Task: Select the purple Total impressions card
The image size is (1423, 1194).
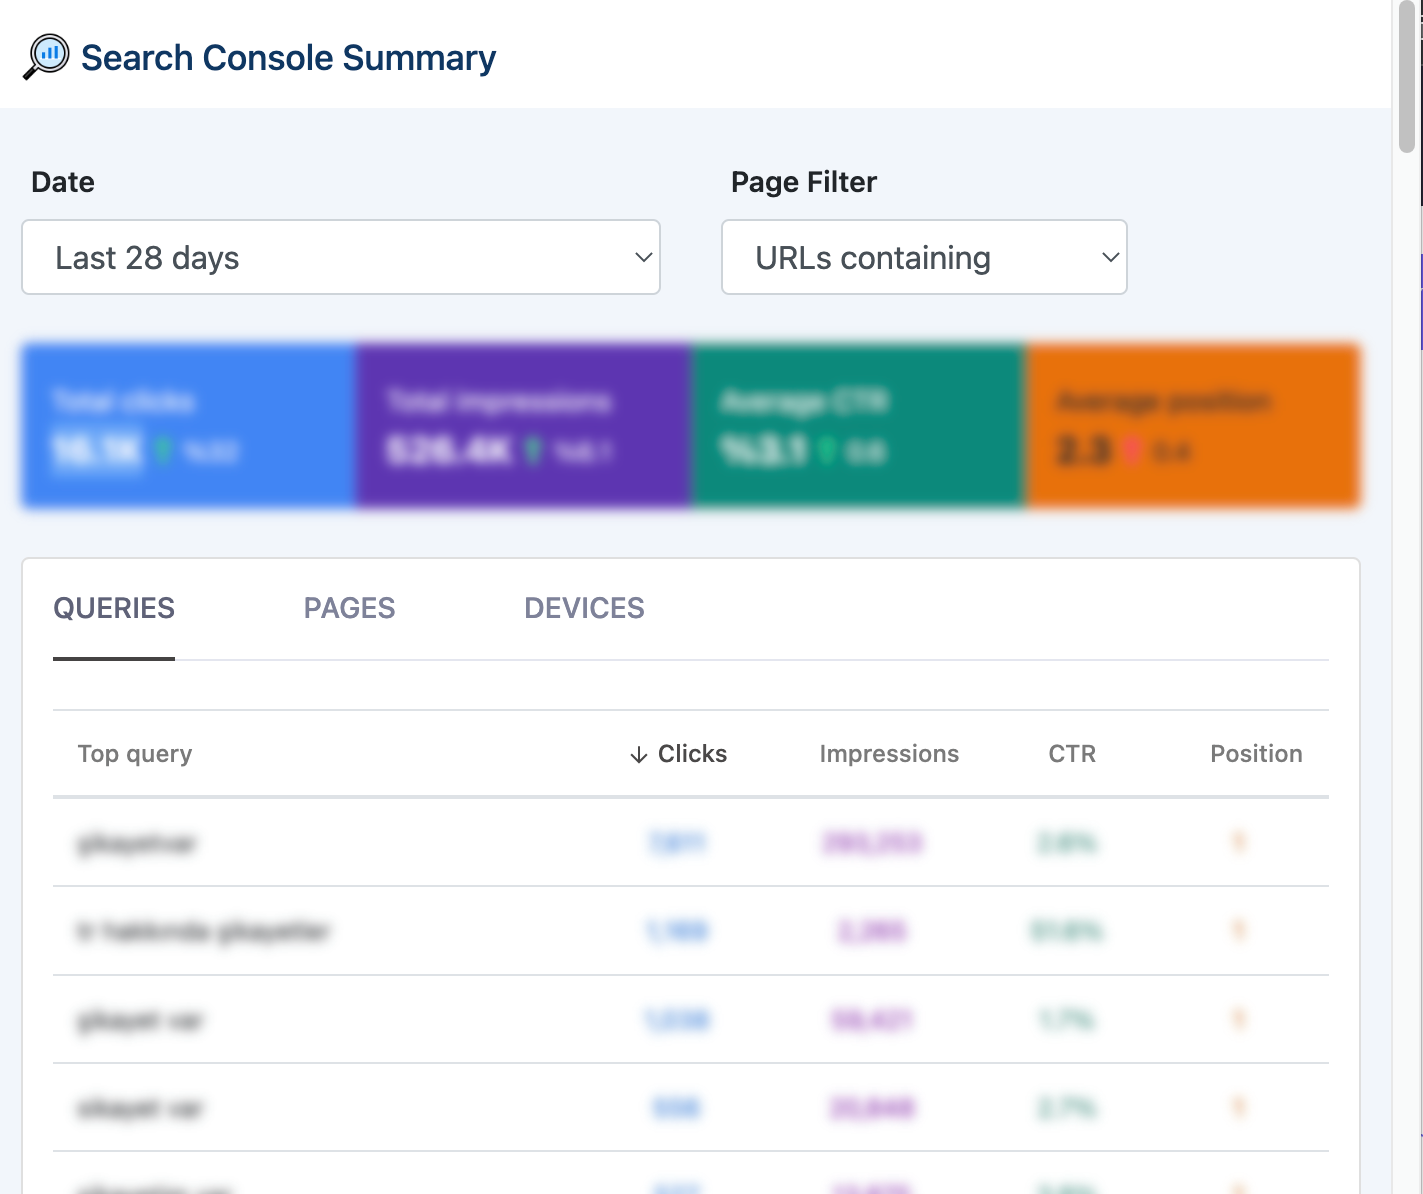Action: point(523,427)
